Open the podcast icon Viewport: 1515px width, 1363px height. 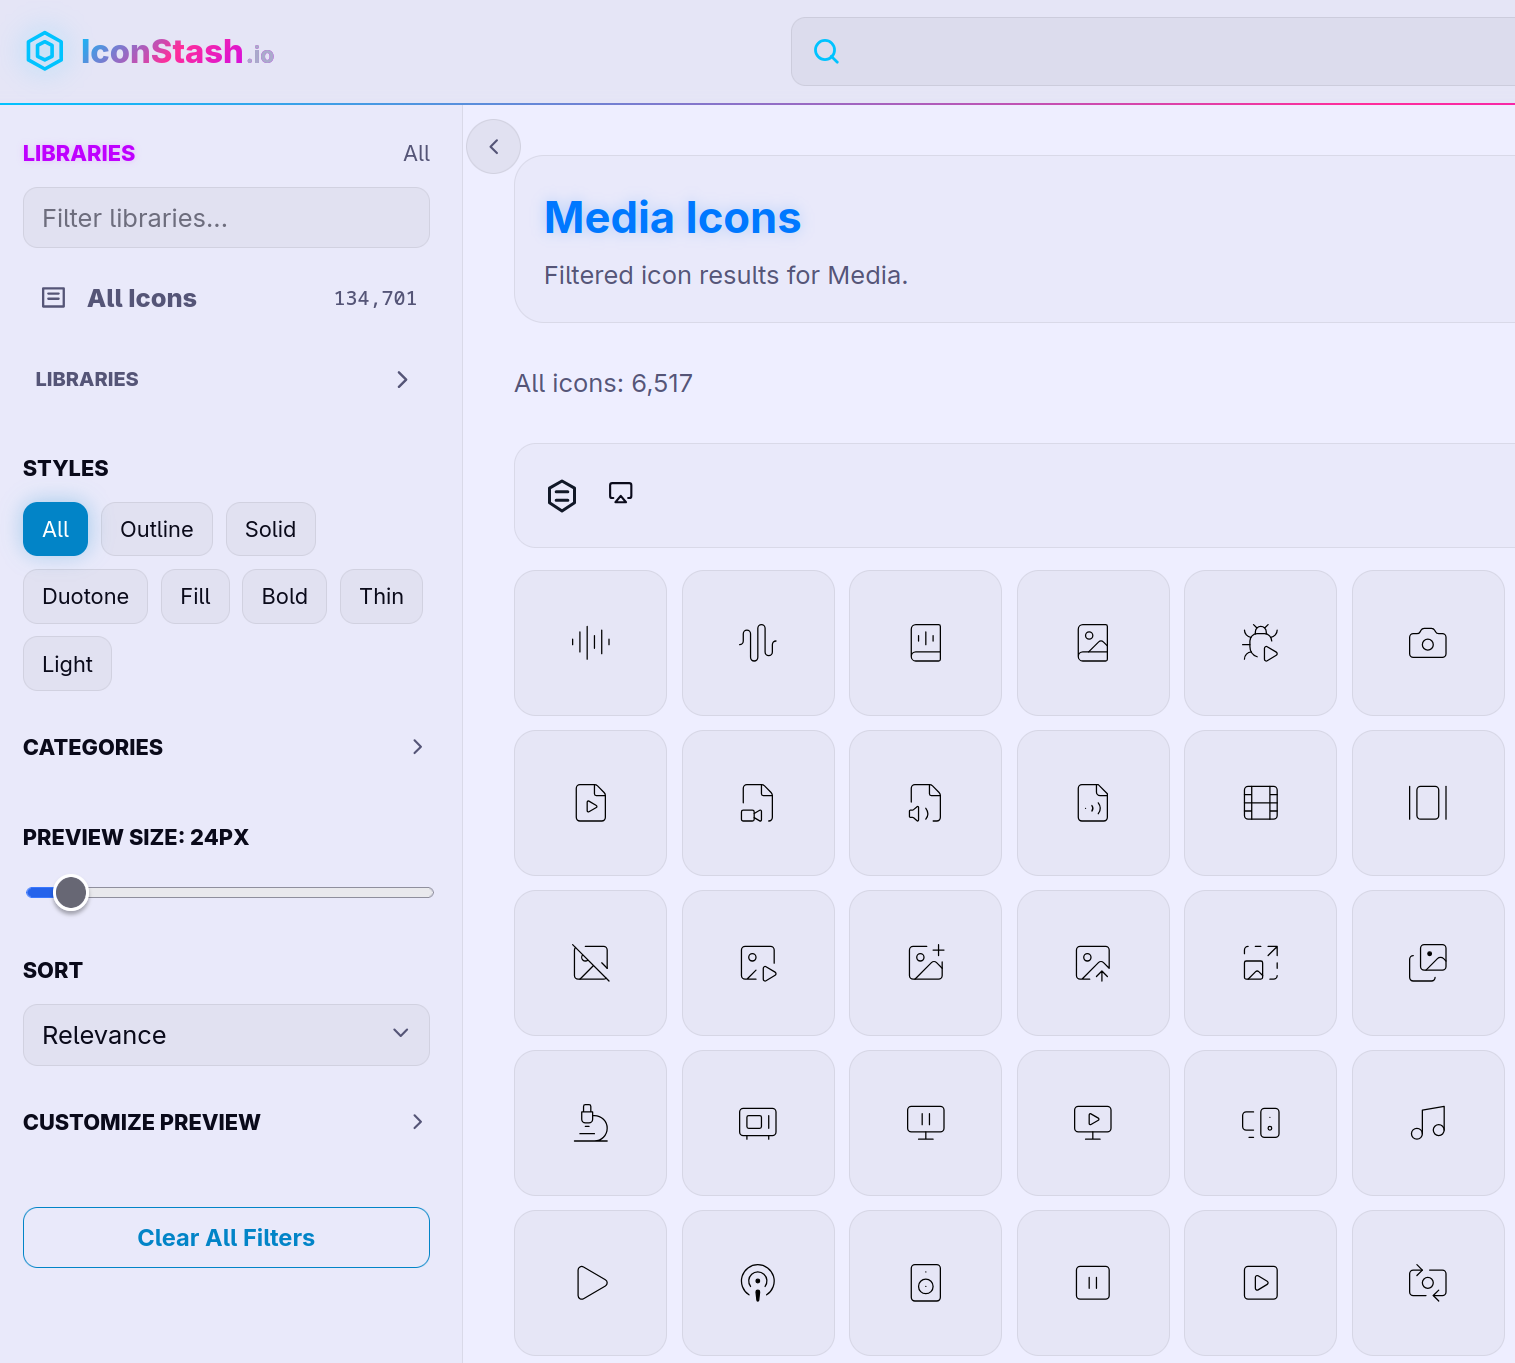point(758,1283)
